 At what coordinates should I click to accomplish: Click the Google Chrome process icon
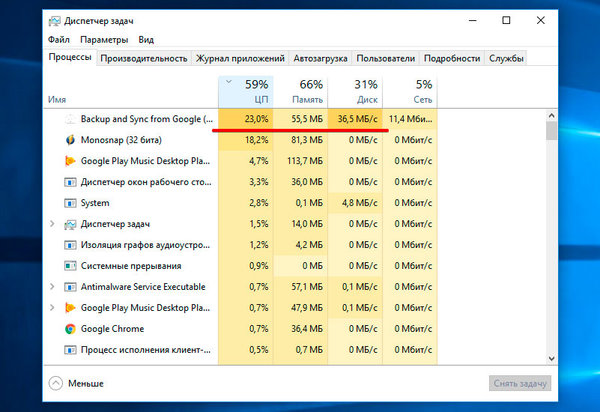click(x=70, y=329)
